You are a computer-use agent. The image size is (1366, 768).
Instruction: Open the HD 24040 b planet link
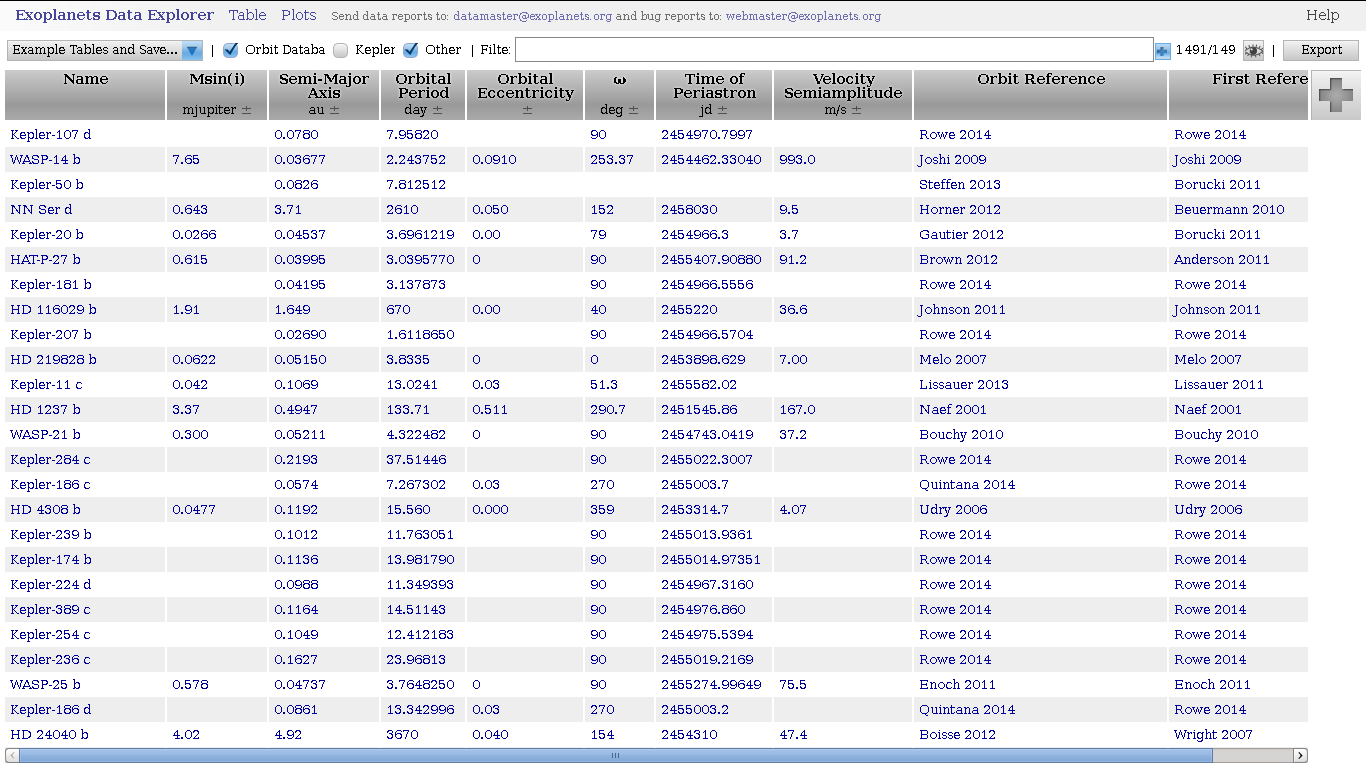coord(49,734)
